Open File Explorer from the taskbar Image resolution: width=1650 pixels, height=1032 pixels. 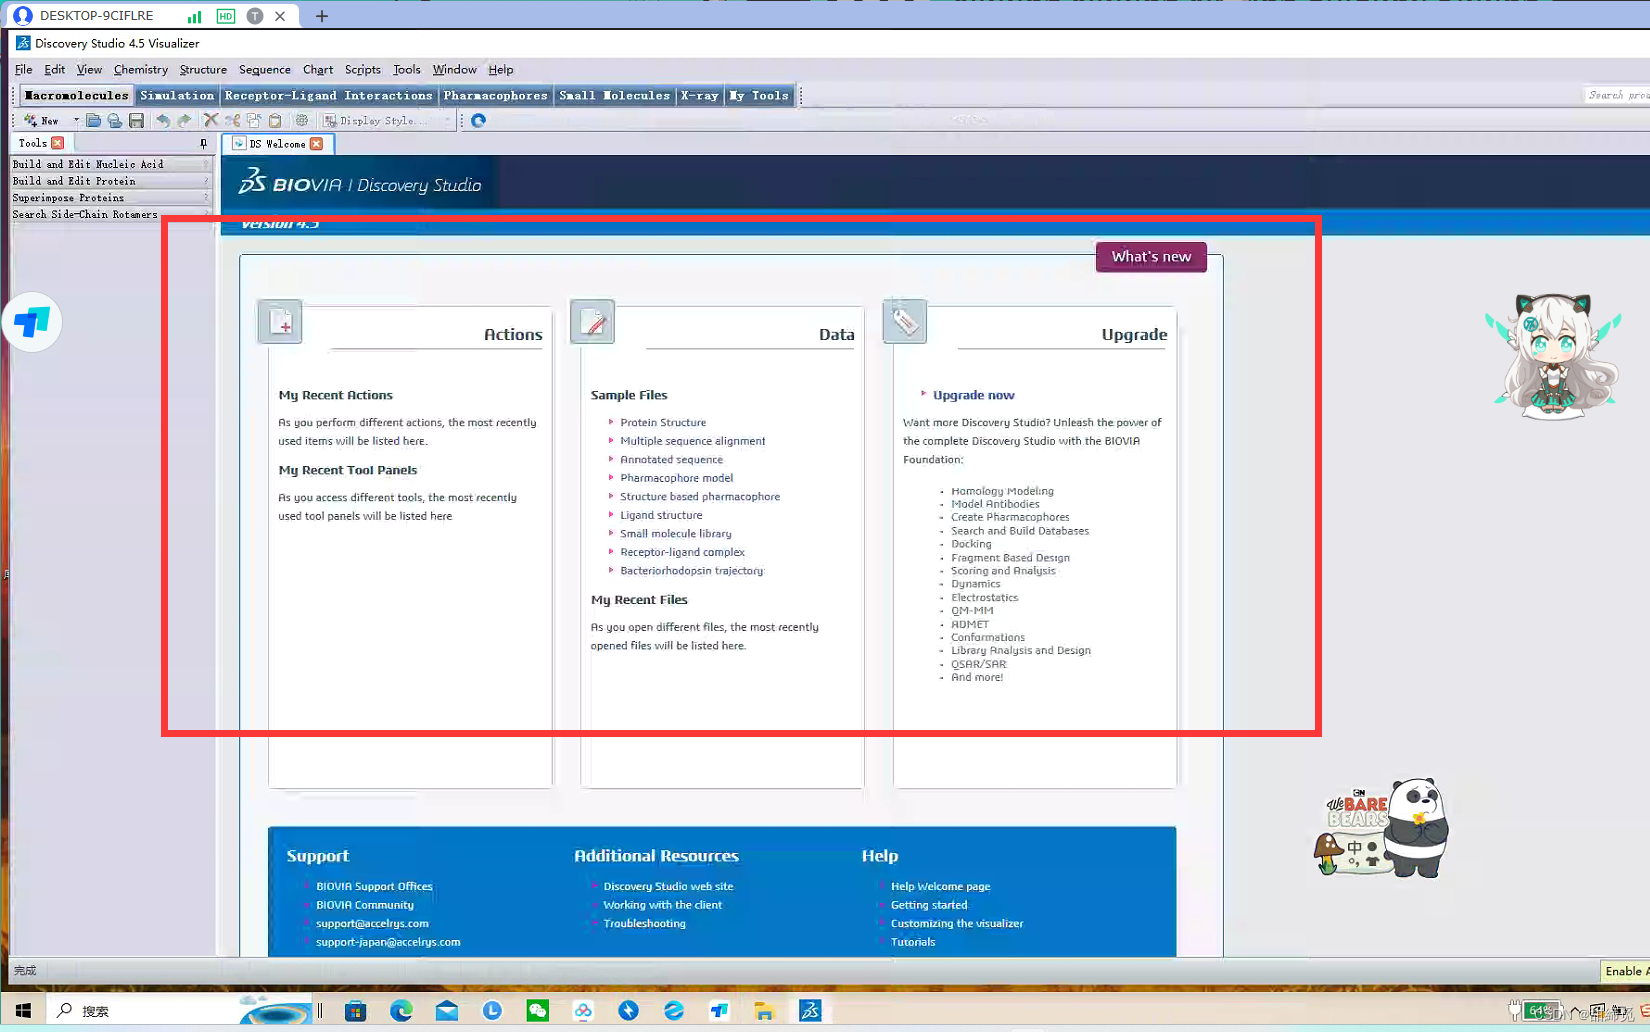764,1011
